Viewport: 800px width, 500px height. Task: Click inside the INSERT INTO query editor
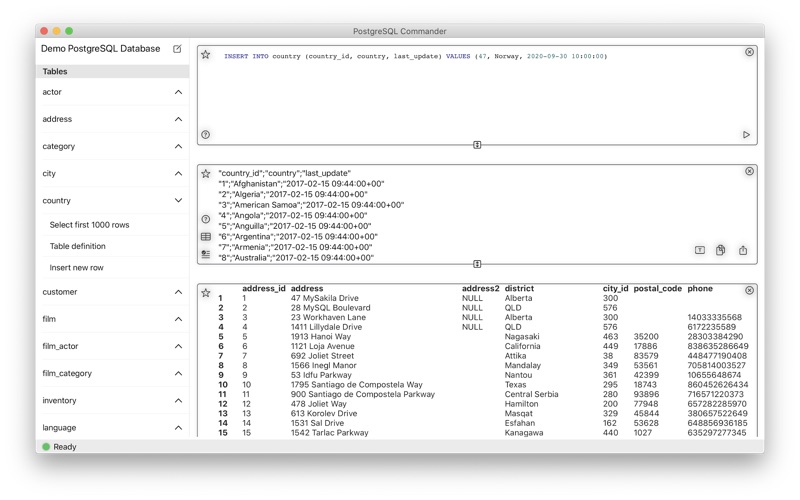point(477,94)
